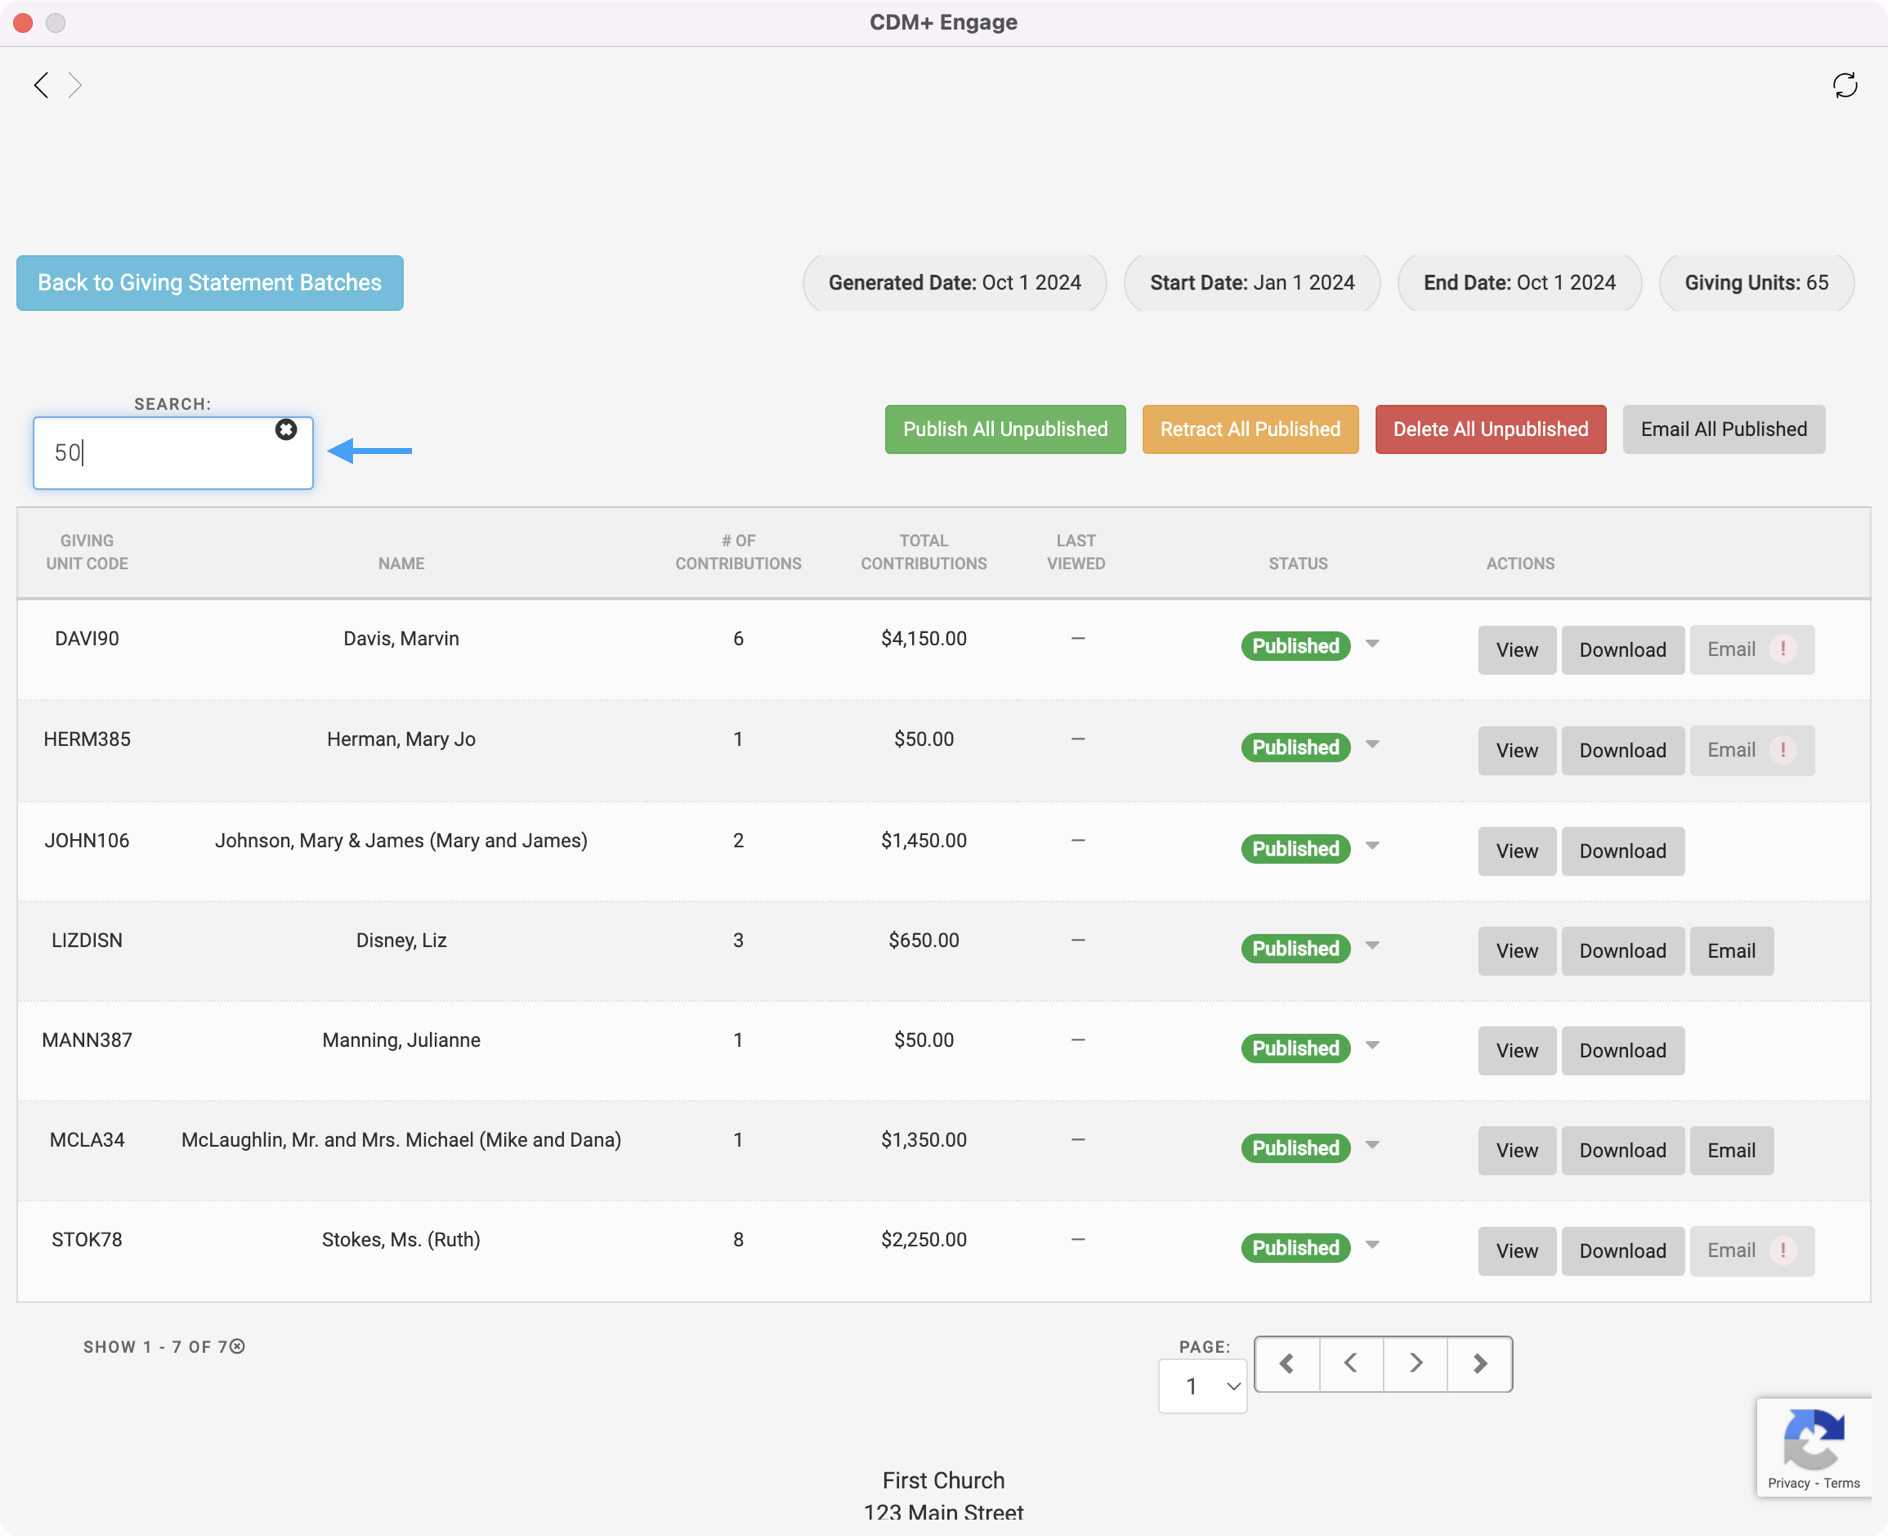This screenshot has height=1536, width=1888.
Task: Advance to the next results page
Action: (1415, 1363)
